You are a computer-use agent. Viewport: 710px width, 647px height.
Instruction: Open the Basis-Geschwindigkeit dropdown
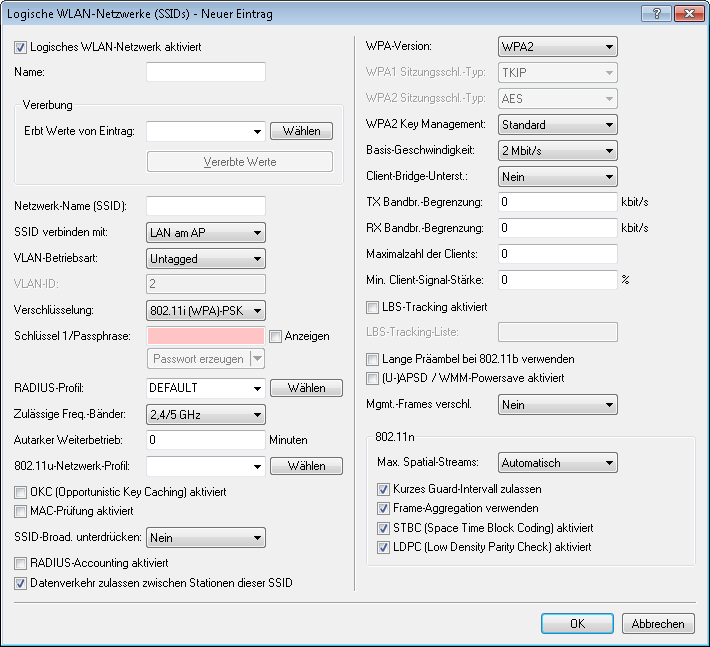coord(557,151)
